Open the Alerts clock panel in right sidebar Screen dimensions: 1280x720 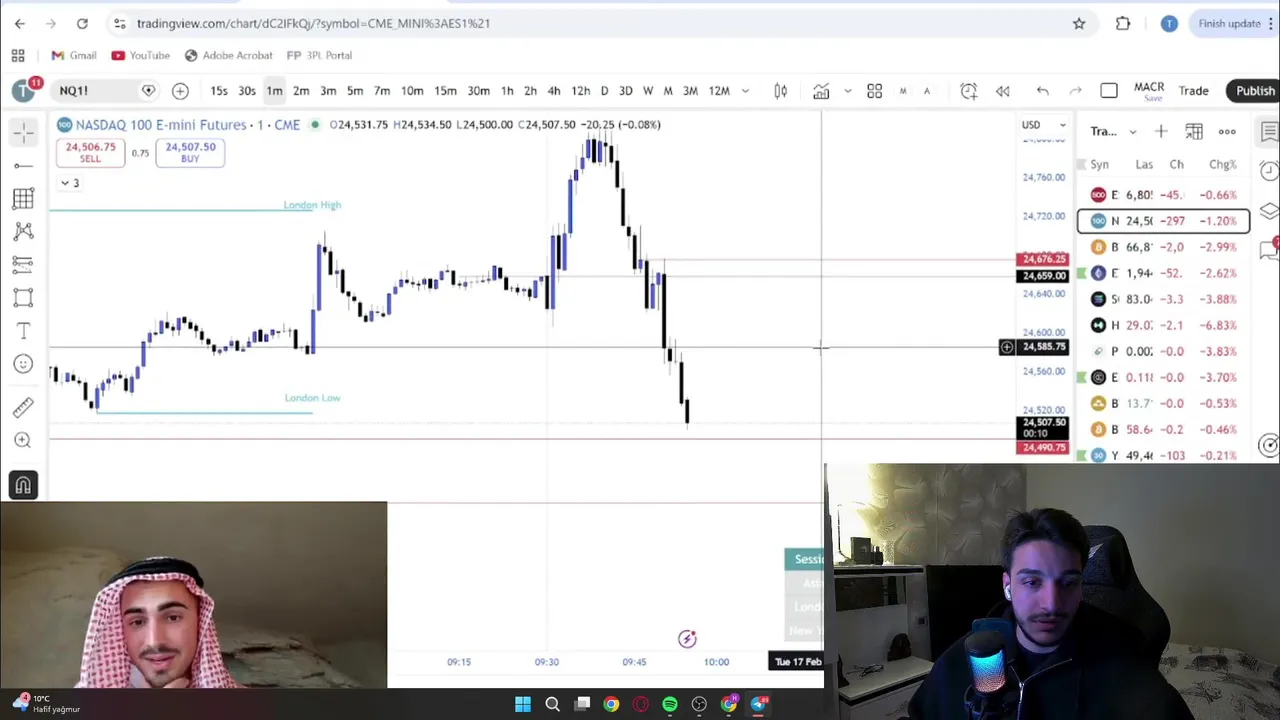[x=1269, y=171]
